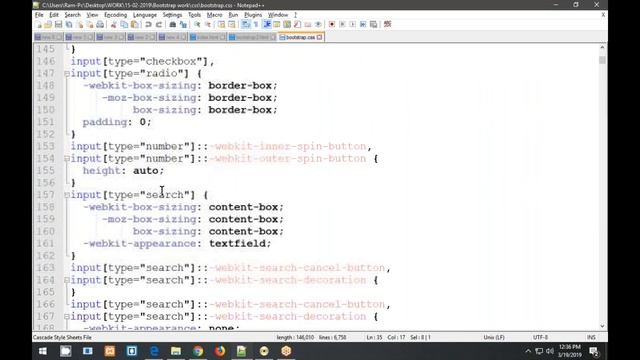Open the notification center in the system tray
The height and width of the screenshot is (360, 640).
coord(594,351)
